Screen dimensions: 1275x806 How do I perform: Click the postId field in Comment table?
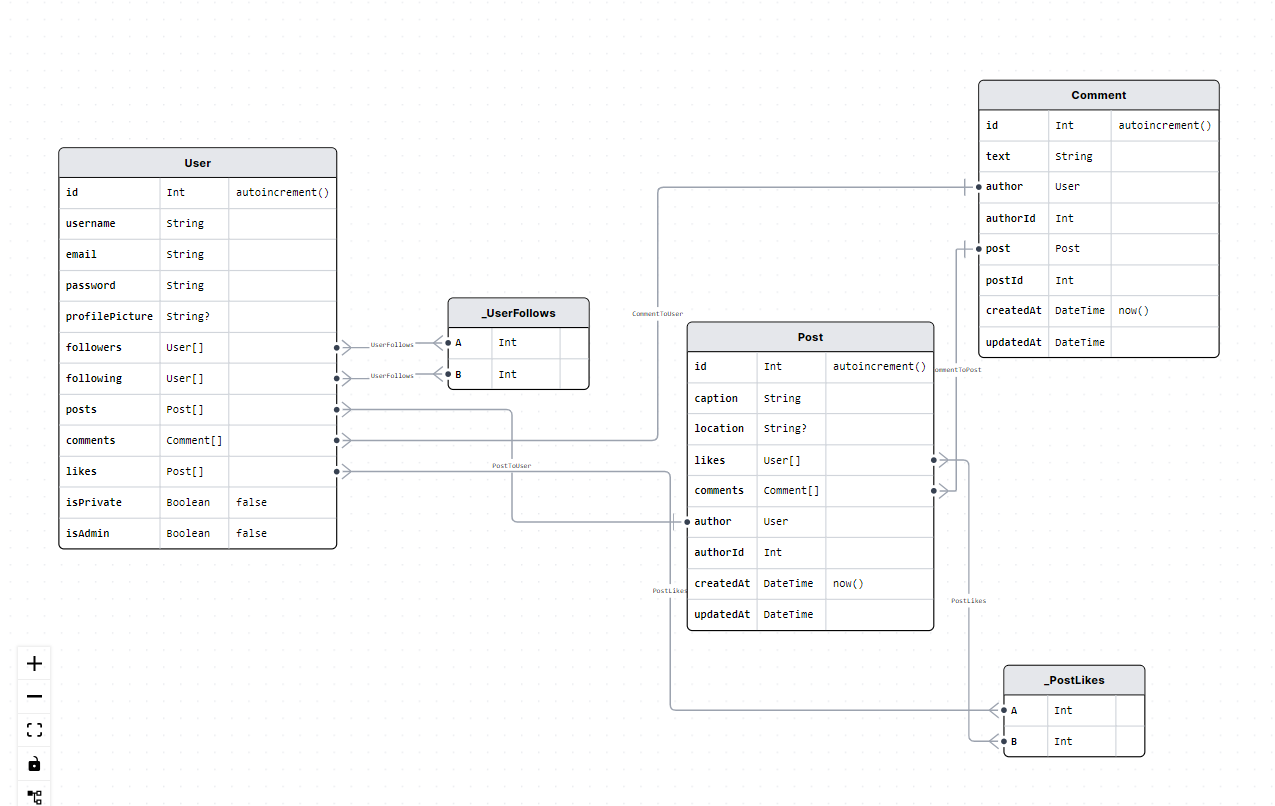coord(1004,280)
